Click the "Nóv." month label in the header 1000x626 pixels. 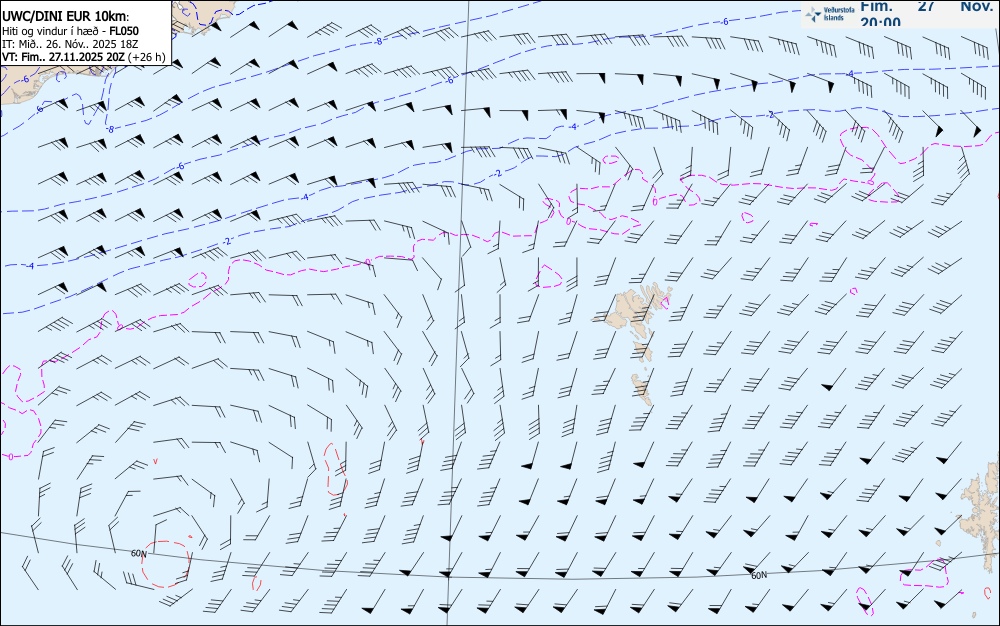point(976,6)
